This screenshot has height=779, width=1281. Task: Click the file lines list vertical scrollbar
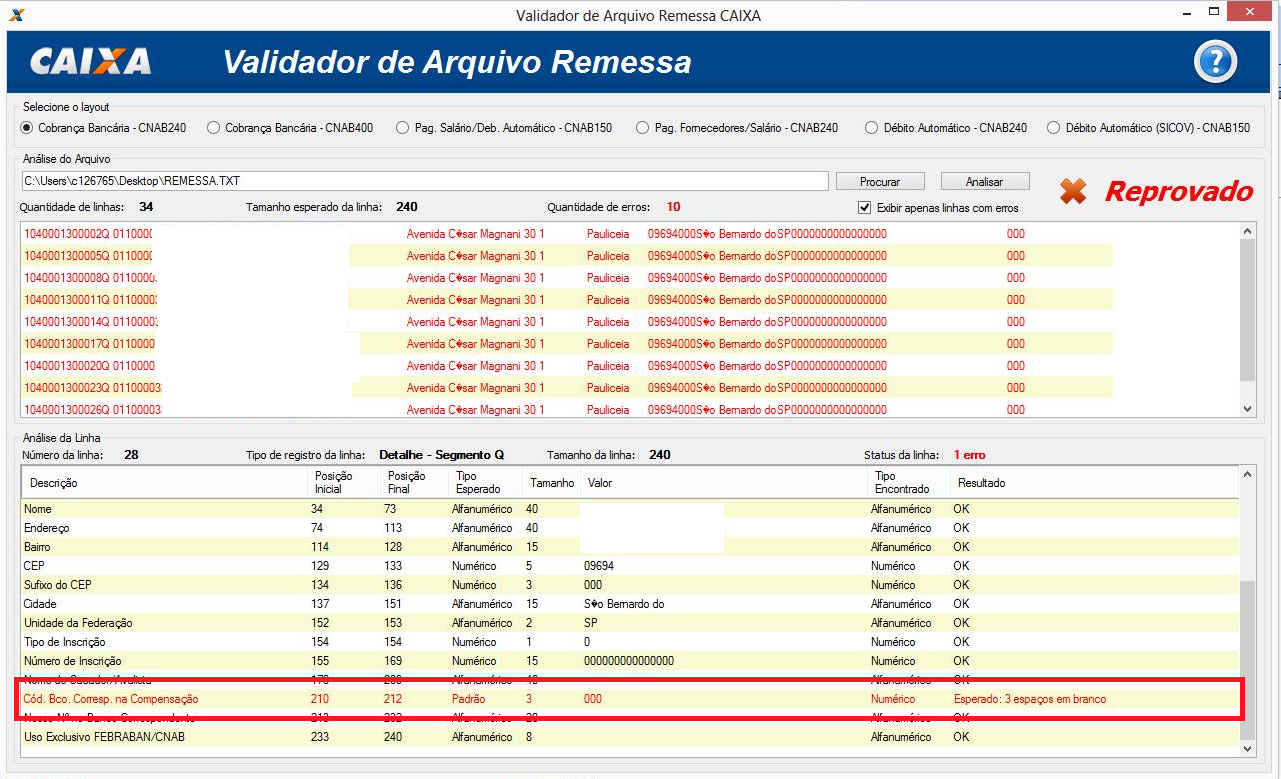pyautogui.click(x=1247, y=320)
